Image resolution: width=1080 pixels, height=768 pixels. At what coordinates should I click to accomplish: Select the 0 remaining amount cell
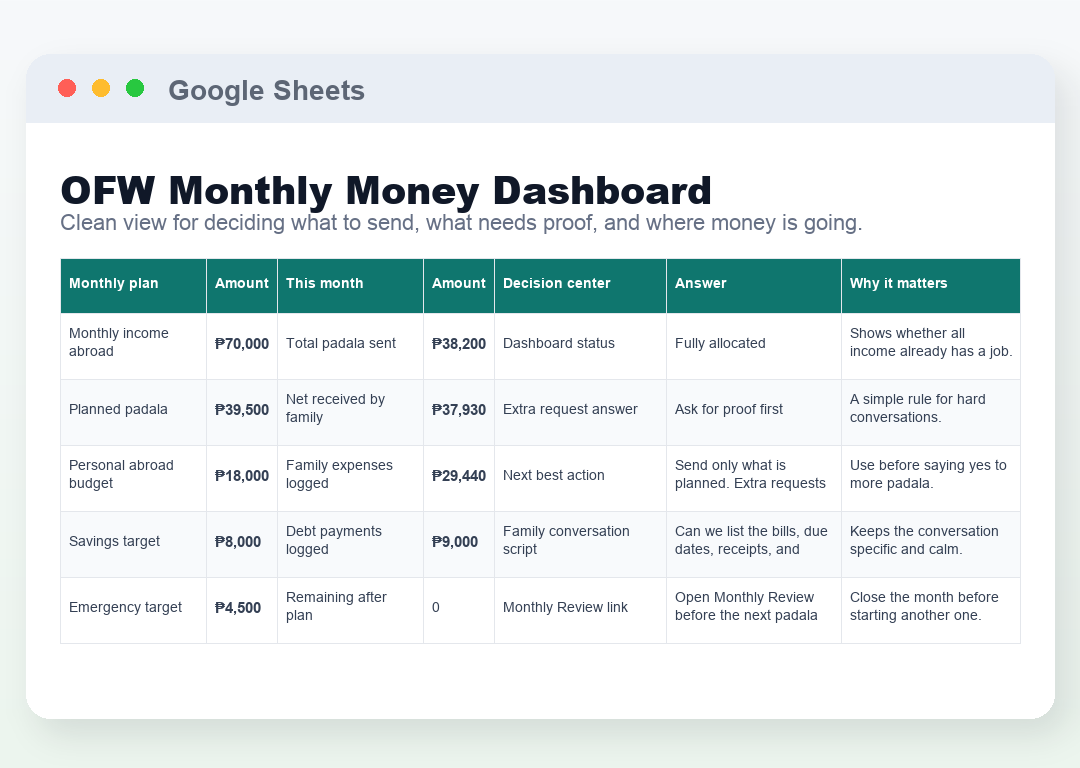coord(459,611)
